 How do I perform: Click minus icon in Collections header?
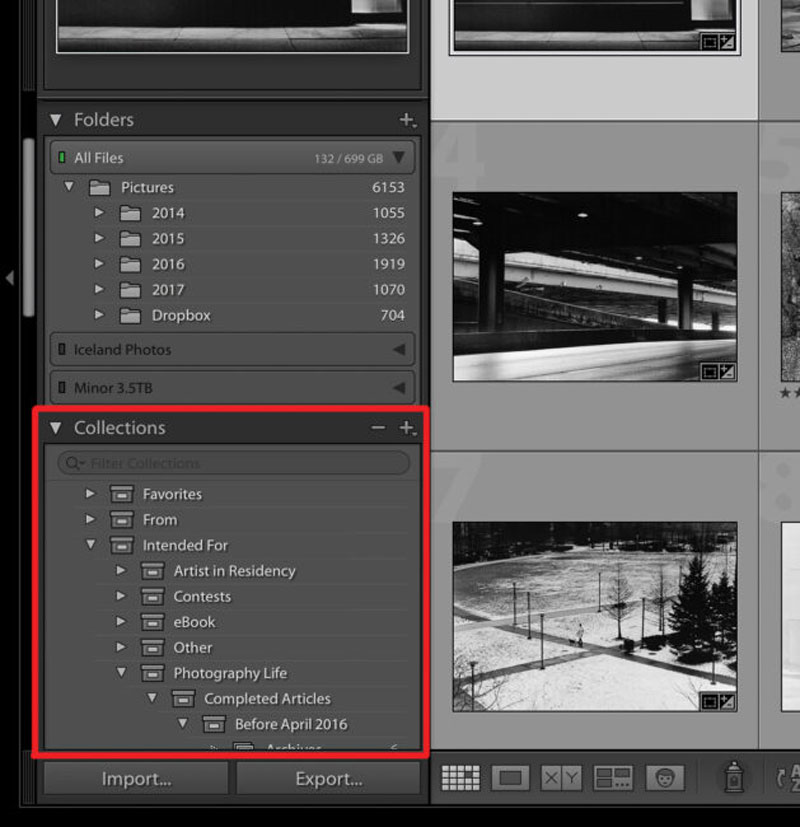click(378, 428)
